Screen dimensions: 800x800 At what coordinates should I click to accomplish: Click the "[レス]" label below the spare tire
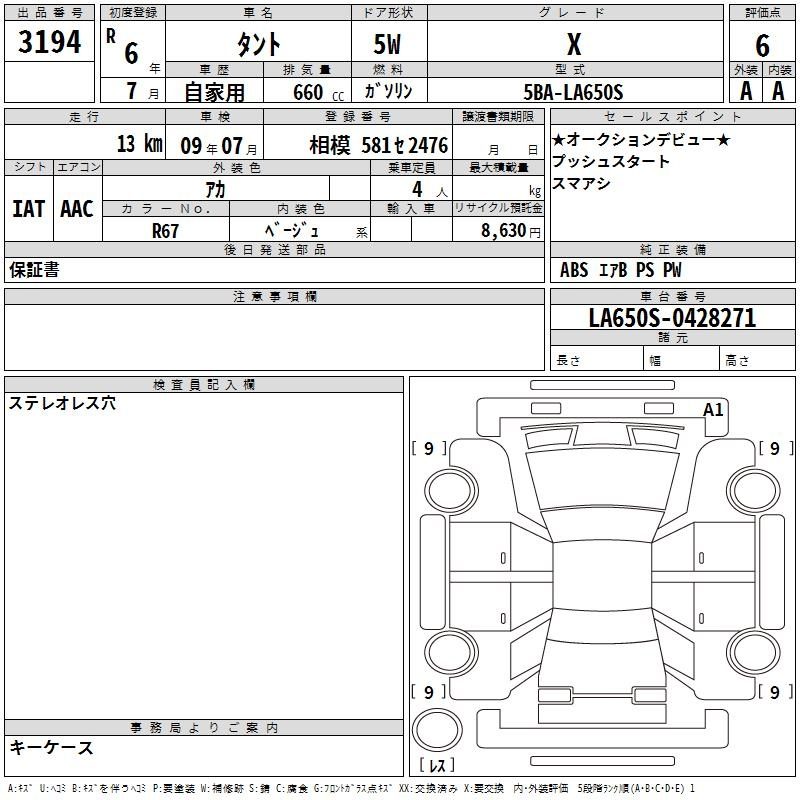(437, 765)
